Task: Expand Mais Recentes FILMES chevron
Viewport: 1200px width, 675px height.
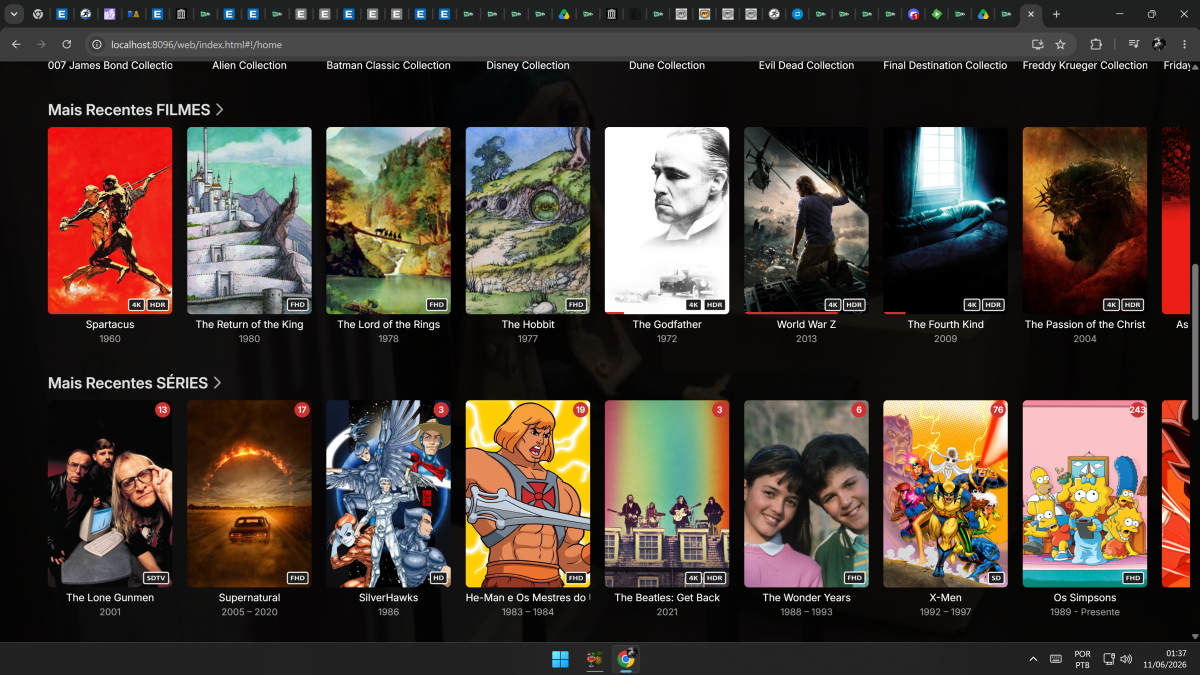Action: click(x=219, y=109)
